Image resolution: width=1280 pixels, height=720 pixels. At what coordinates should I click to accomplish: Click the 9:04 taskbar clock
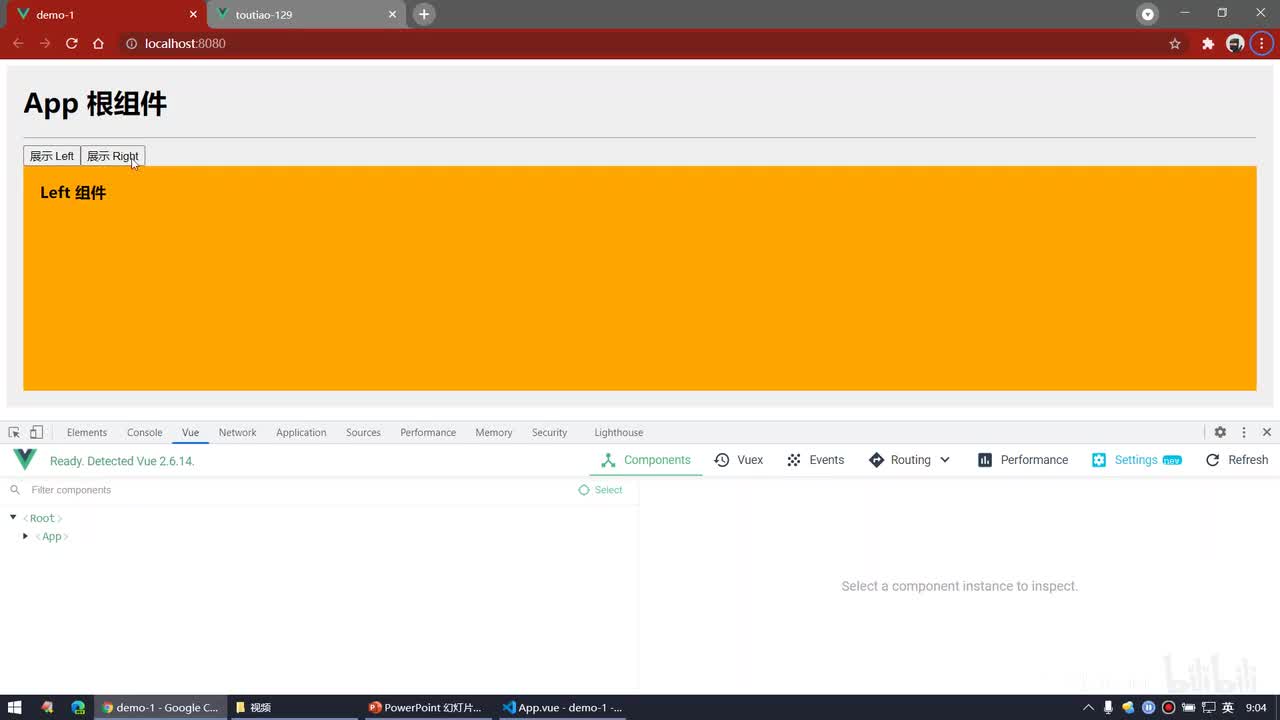pyautogui.click(x=1256, y=707)
